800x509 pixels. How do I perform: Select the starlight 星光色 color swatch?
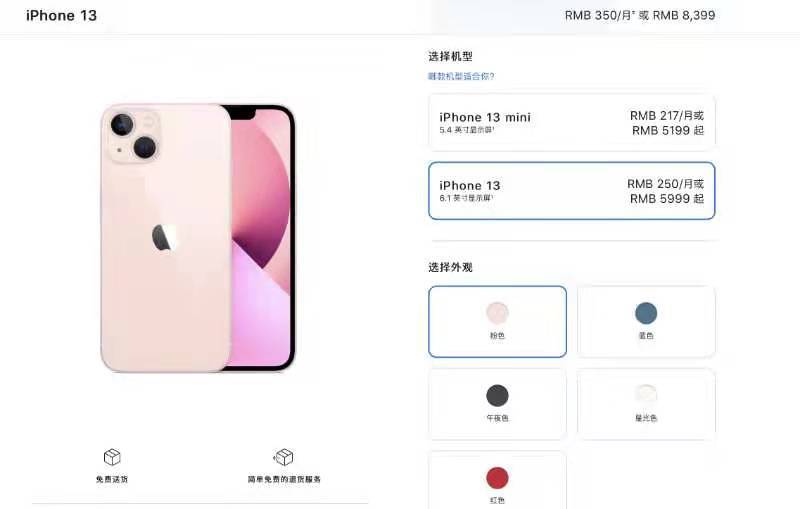click(x=646, y=404)
